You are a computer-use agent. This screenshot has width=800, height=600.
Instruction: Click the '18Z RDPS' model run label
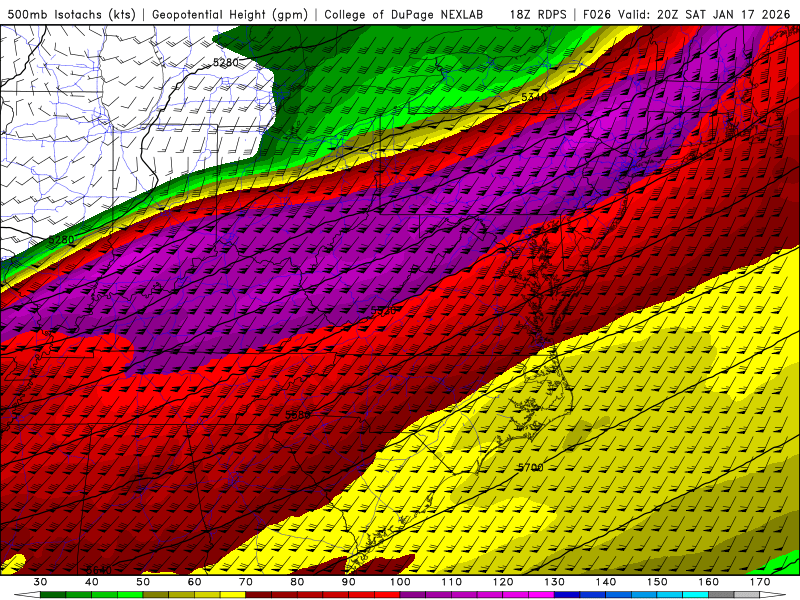538,14
